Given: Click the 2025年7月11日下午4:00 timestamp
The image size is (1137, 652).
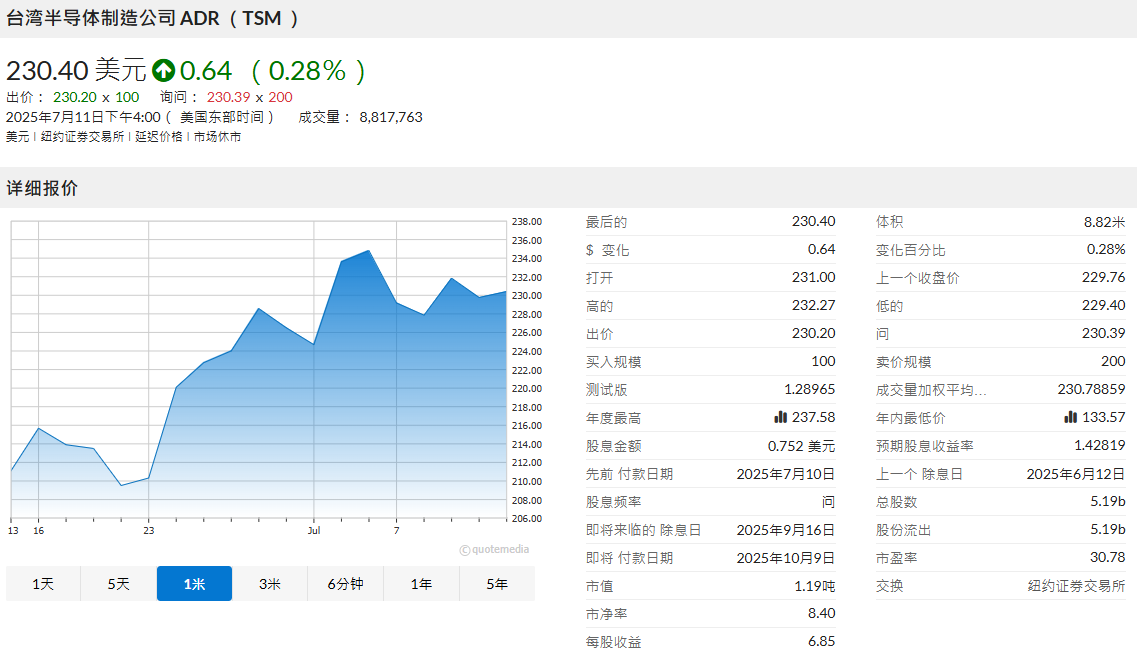Looking at the screenshot, I should 83,117.
